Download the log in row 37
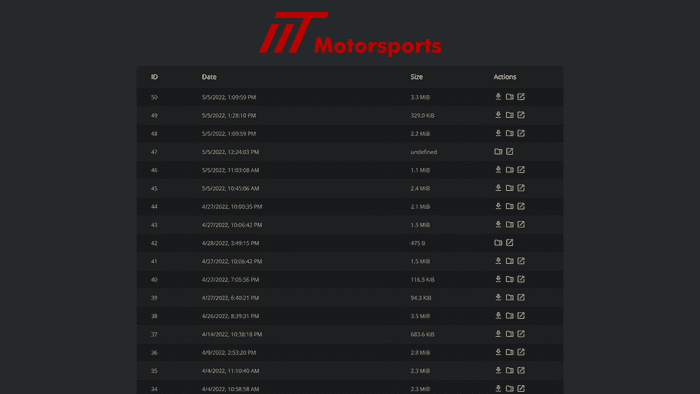The height and width of the screenshot is (394, 700). (x=498, y=334)
